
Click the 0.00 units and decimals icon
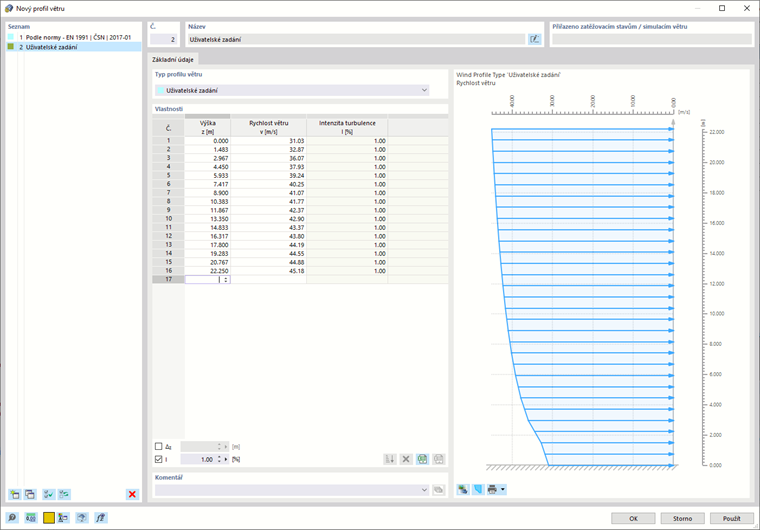click(x=31, y=518)
